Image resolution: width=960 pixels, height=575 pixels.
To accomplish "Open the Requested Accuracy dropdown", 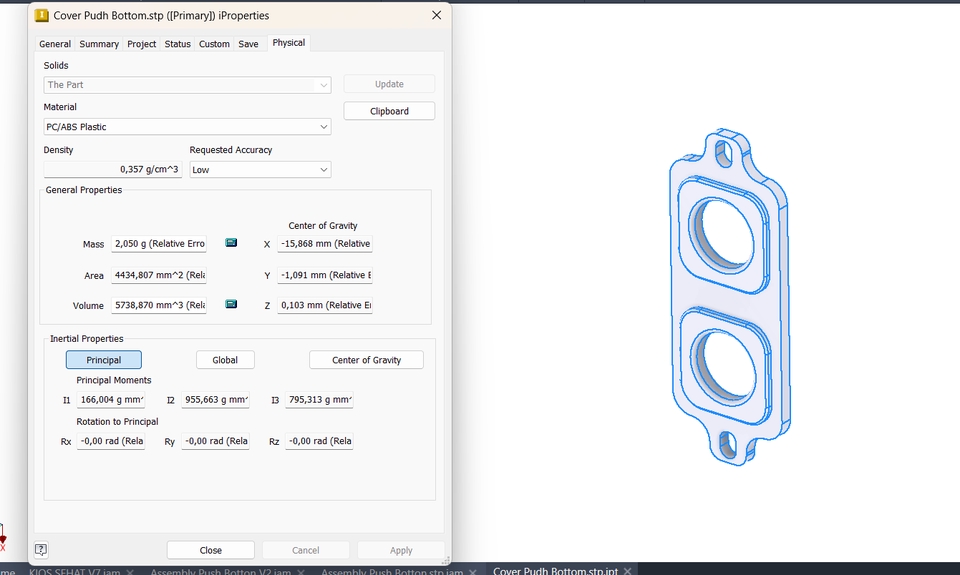I will tap(260, 170).
